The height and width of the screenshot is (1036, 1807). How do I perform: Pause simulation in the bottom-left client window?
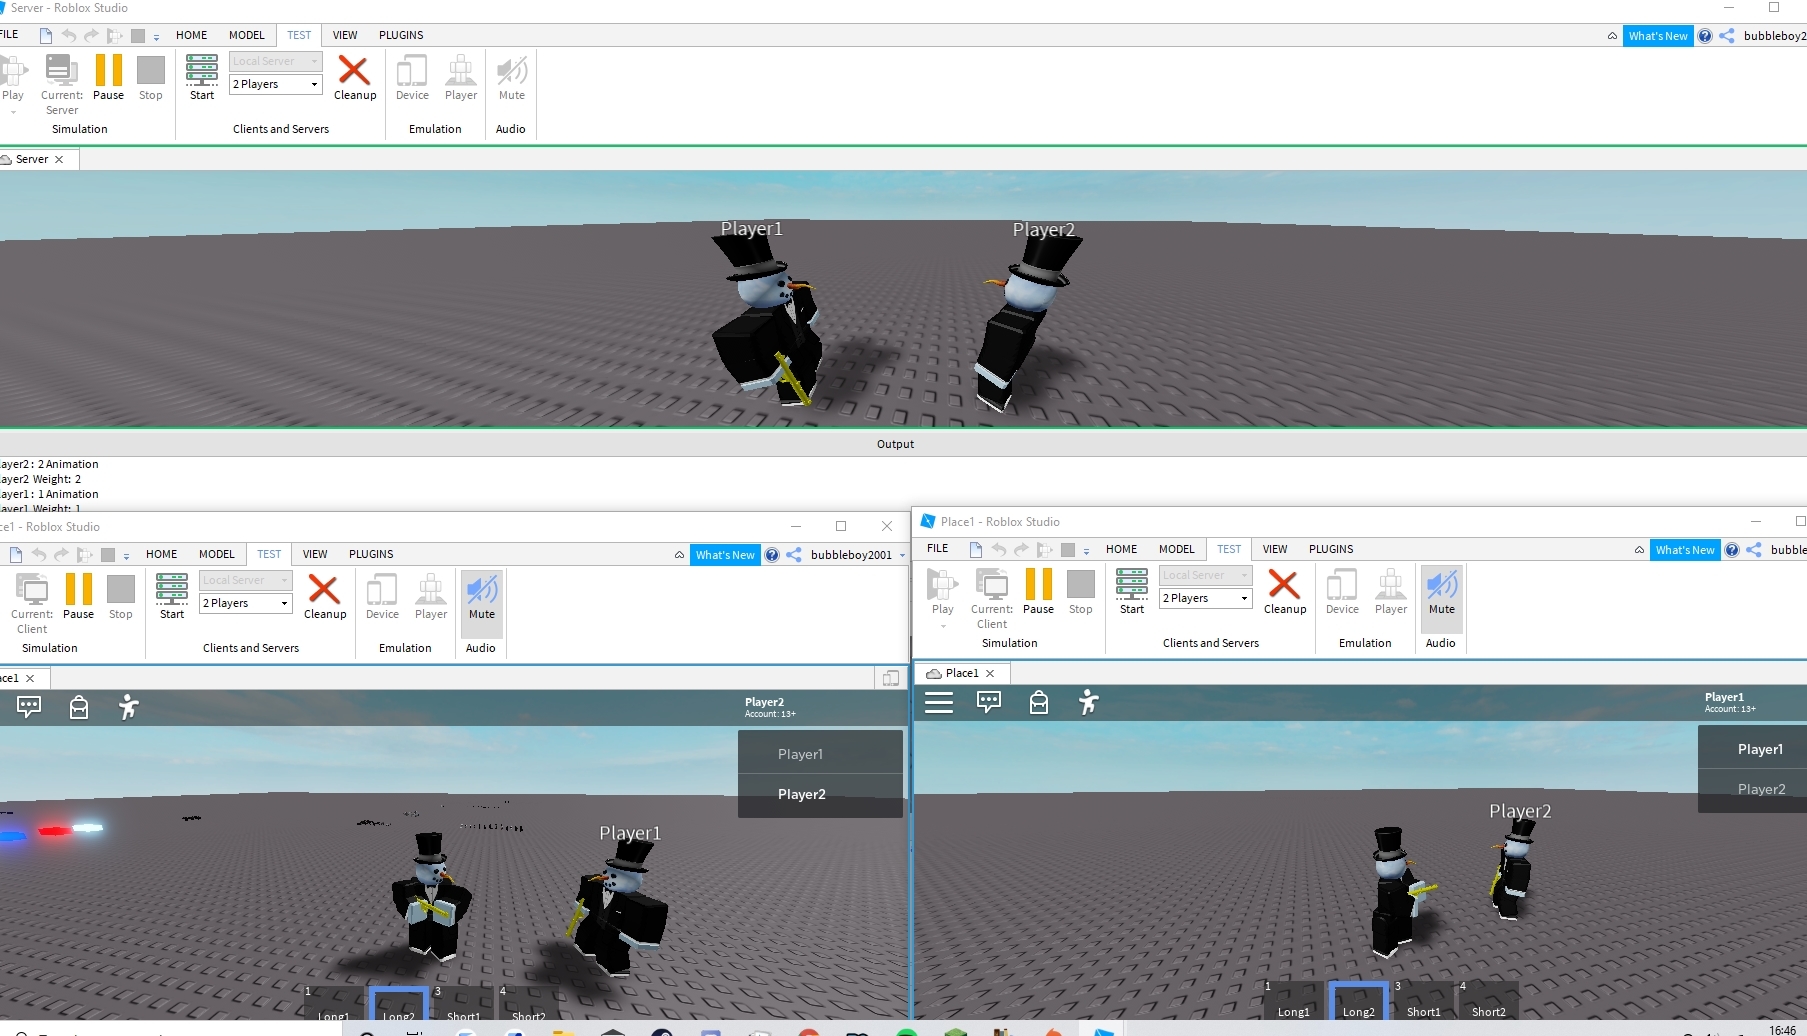click(x=78, y=596)
